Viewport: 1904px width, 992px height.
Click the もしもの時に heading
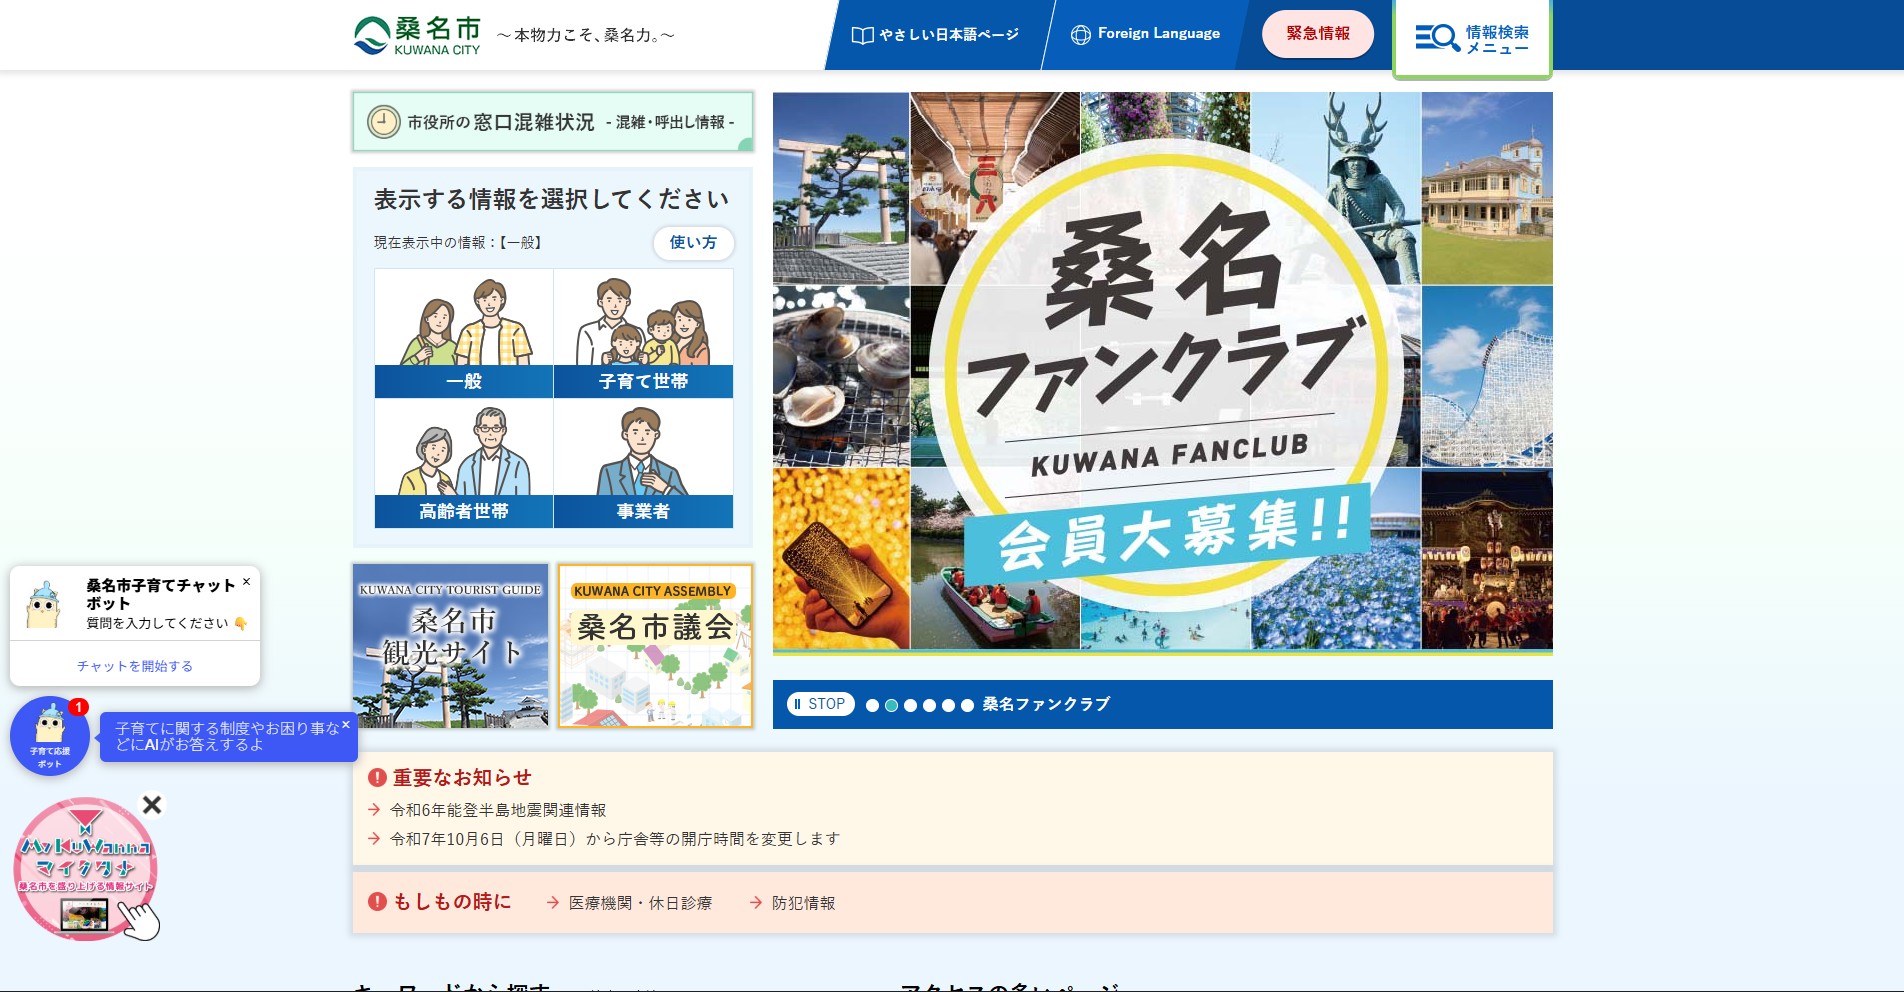pyautogui.click(x=452, y=901)
